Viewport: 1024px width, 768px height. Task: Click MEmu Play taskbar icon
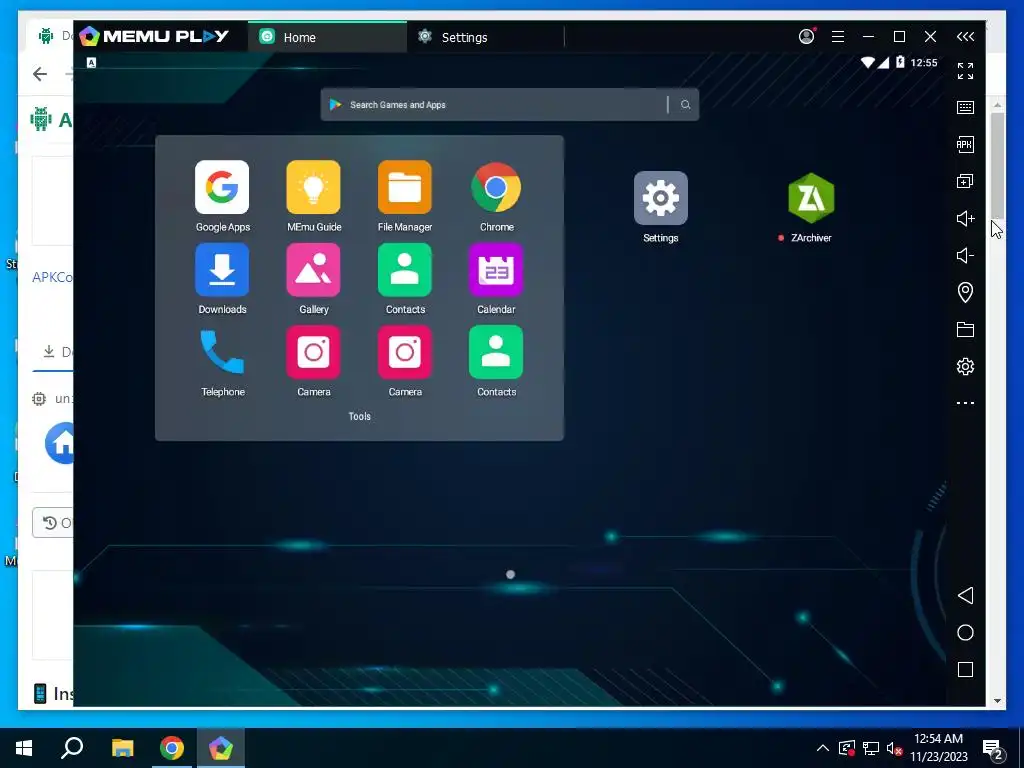click(x=221, y=748)
